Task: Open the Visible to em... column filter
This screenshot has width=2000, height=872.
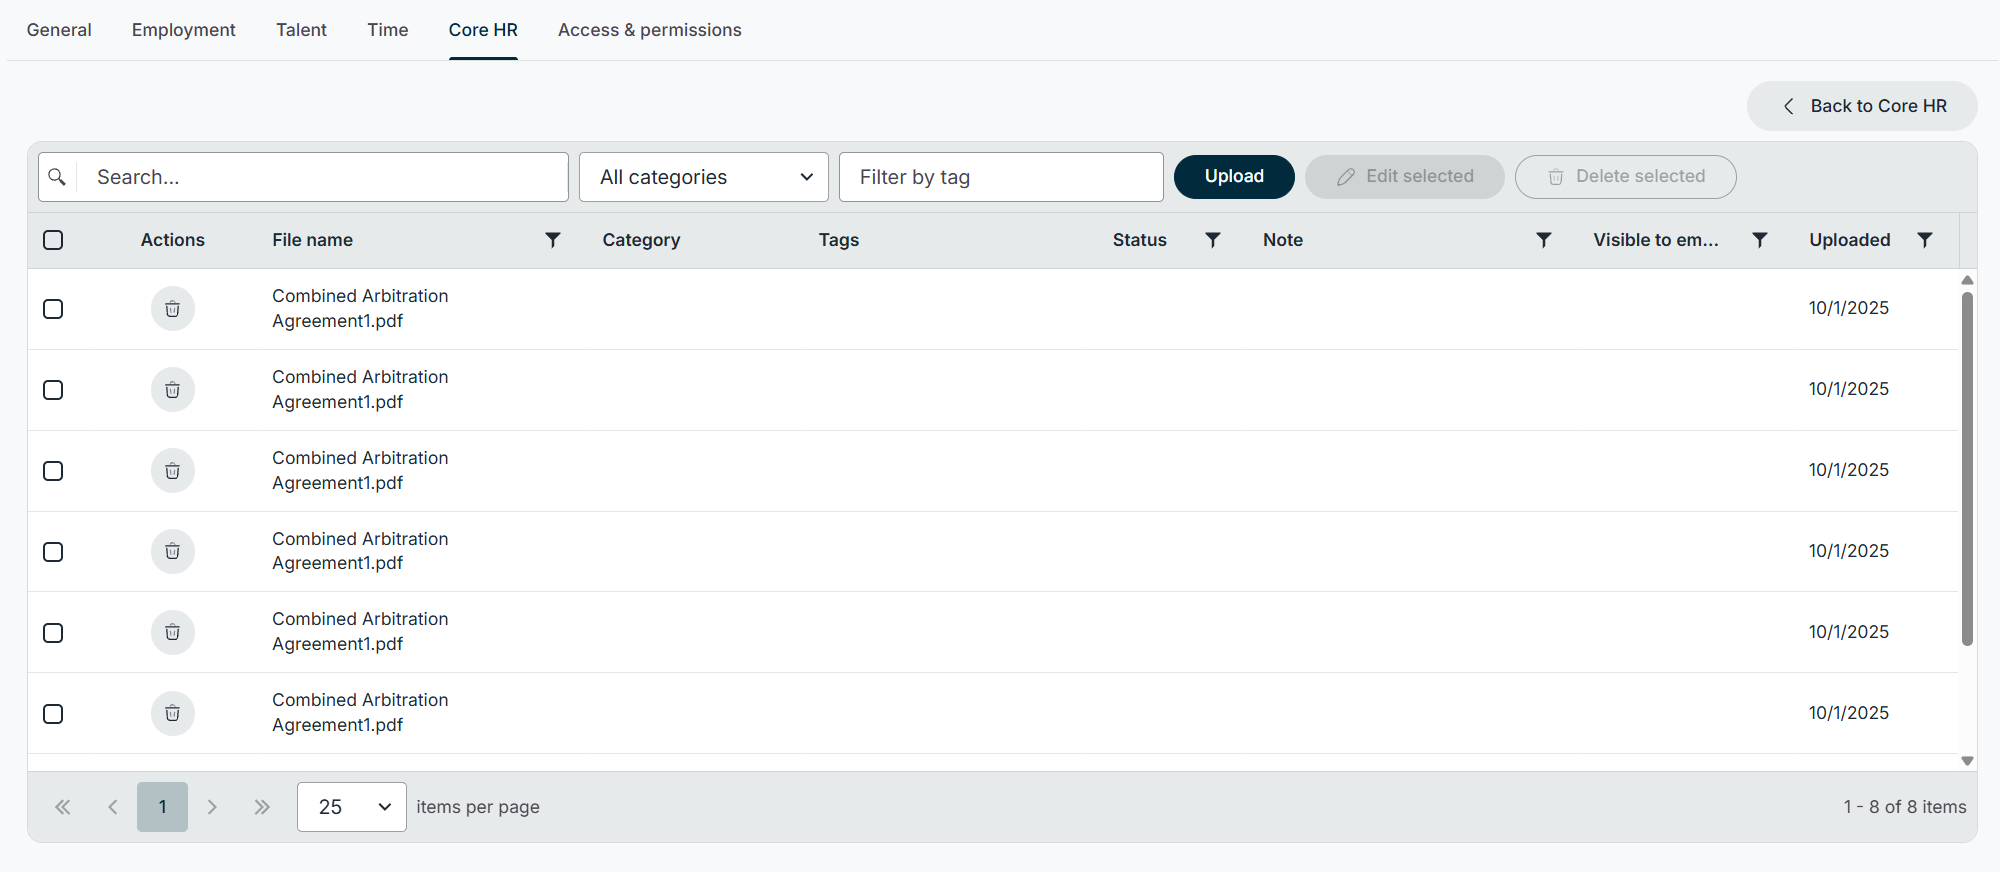Action: tap(1760, 240)
